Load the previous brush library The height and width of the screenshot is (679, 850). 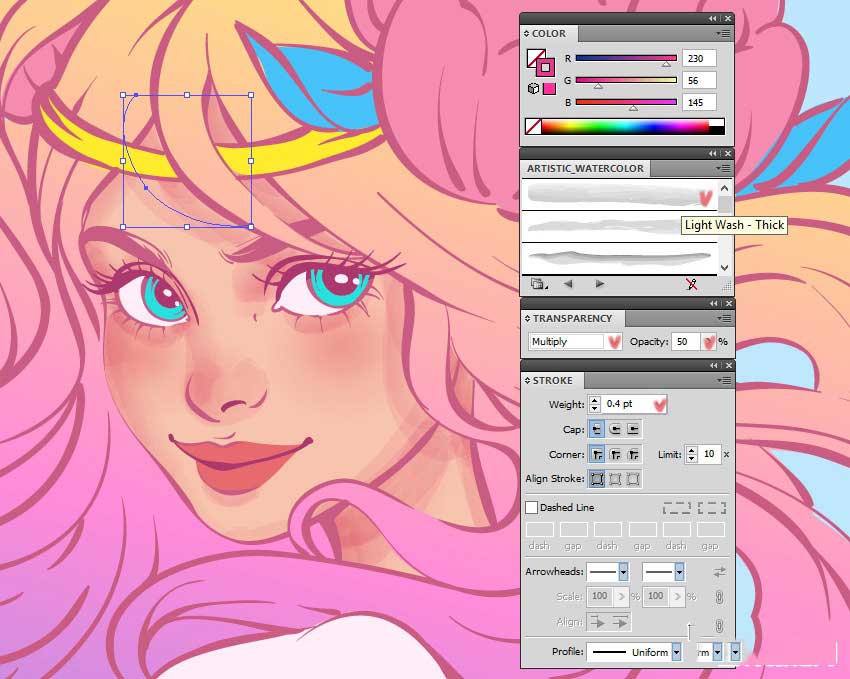click(568, 284)
